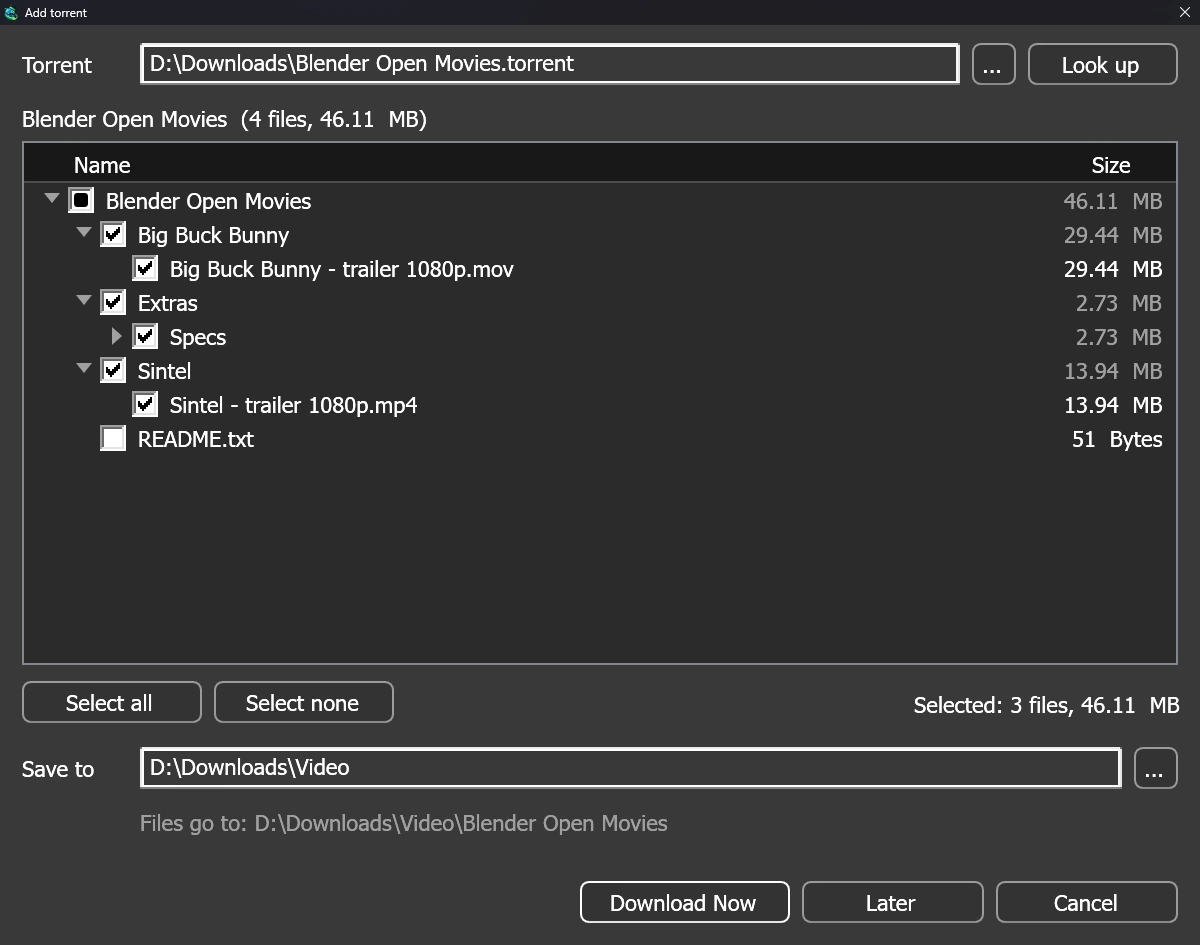Viewport: 1200px width, 945px height.
Task: Click the Look up button
Action: point(1102,65)
